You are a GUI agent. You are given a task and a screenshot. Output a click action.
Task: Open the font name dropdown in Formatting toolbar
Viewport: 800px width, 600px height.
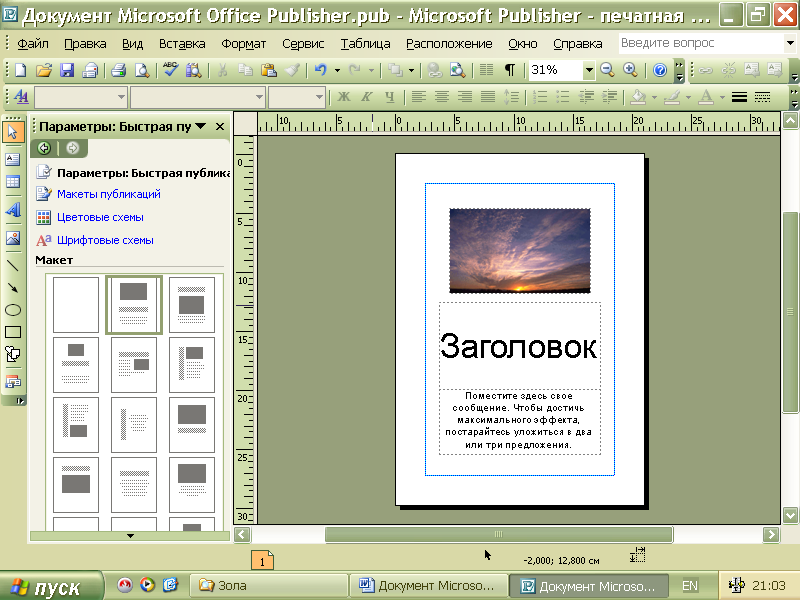pyautogui.click(x=259, y=96)
